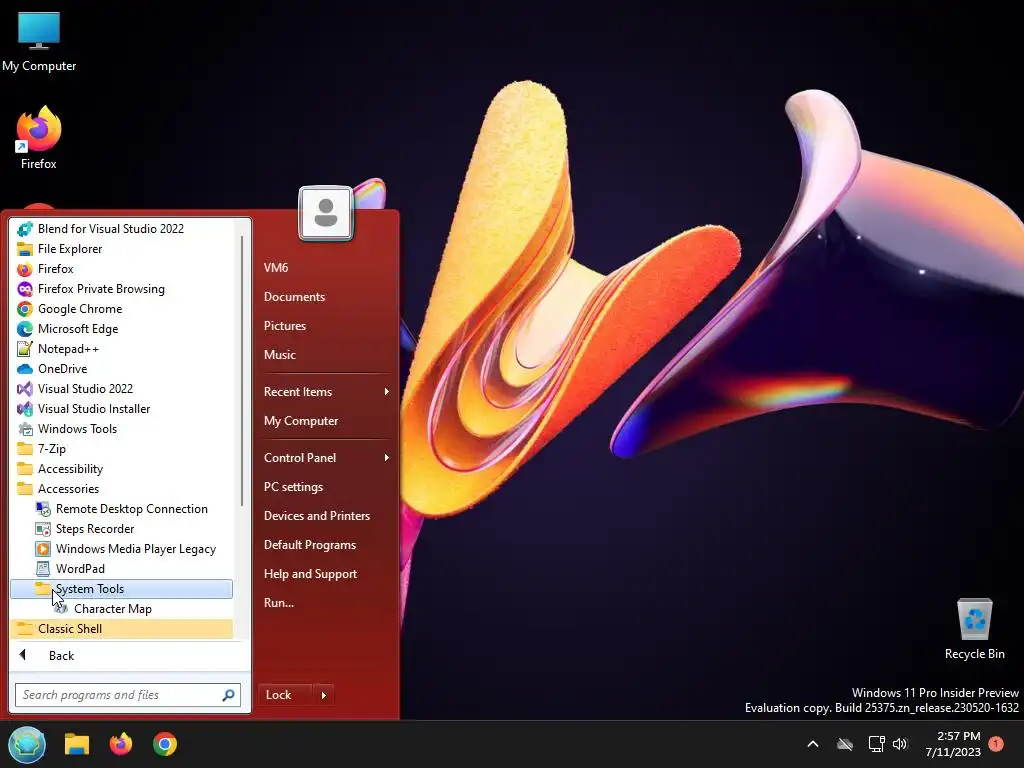Image resolution: width=1024 pixels, height=768 pixels.
Task: Click the user account picture
Action: tap(326, 214)
